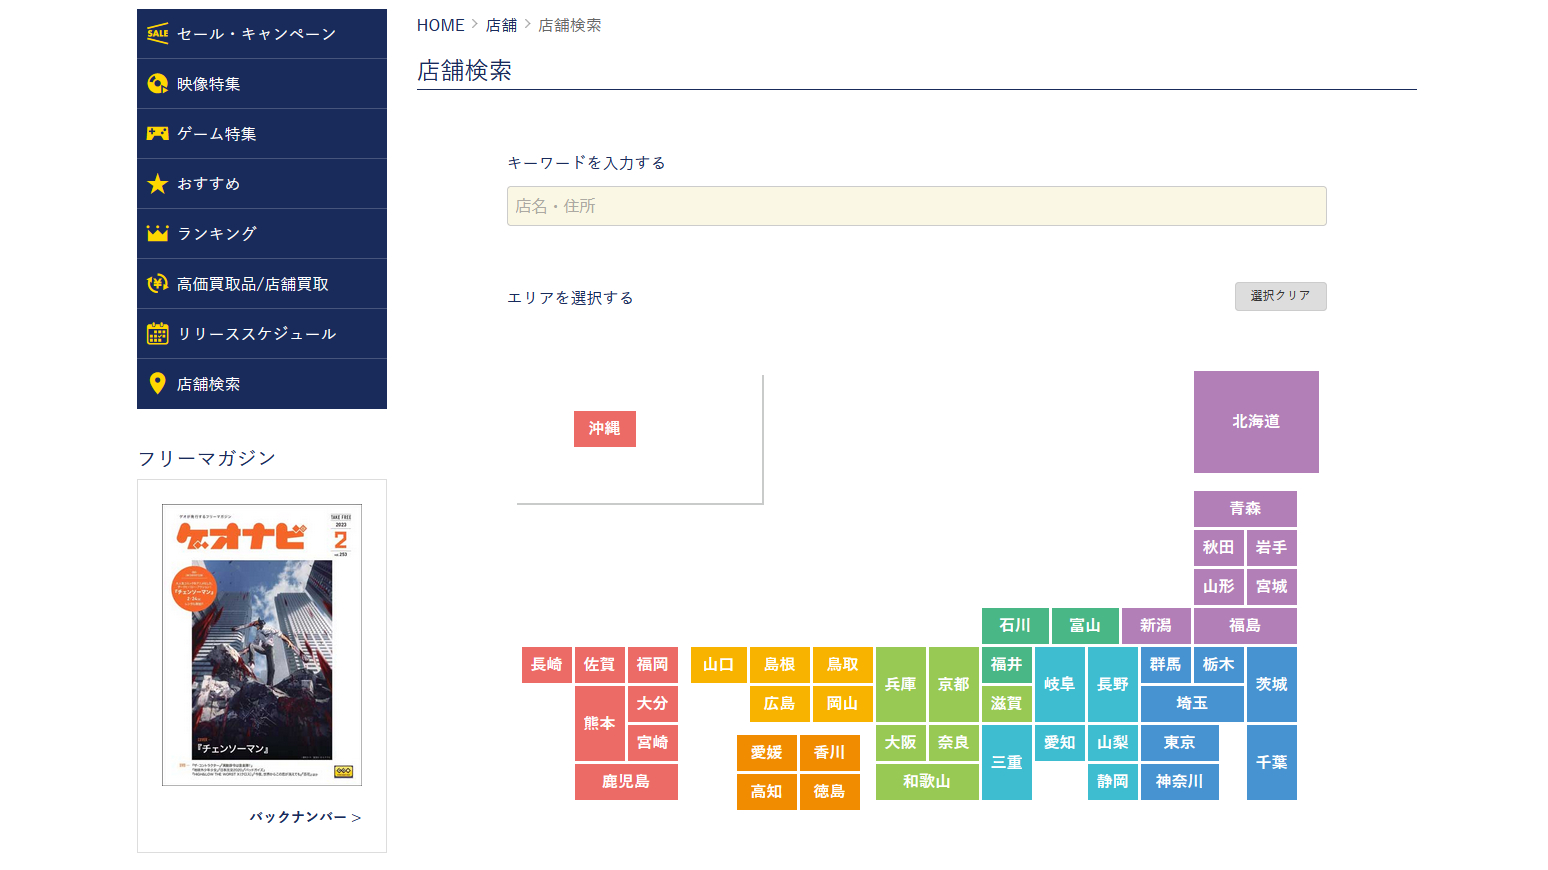
Task: Choose 静岡 prefecture tile
Action: click(x=1113, y=782)
